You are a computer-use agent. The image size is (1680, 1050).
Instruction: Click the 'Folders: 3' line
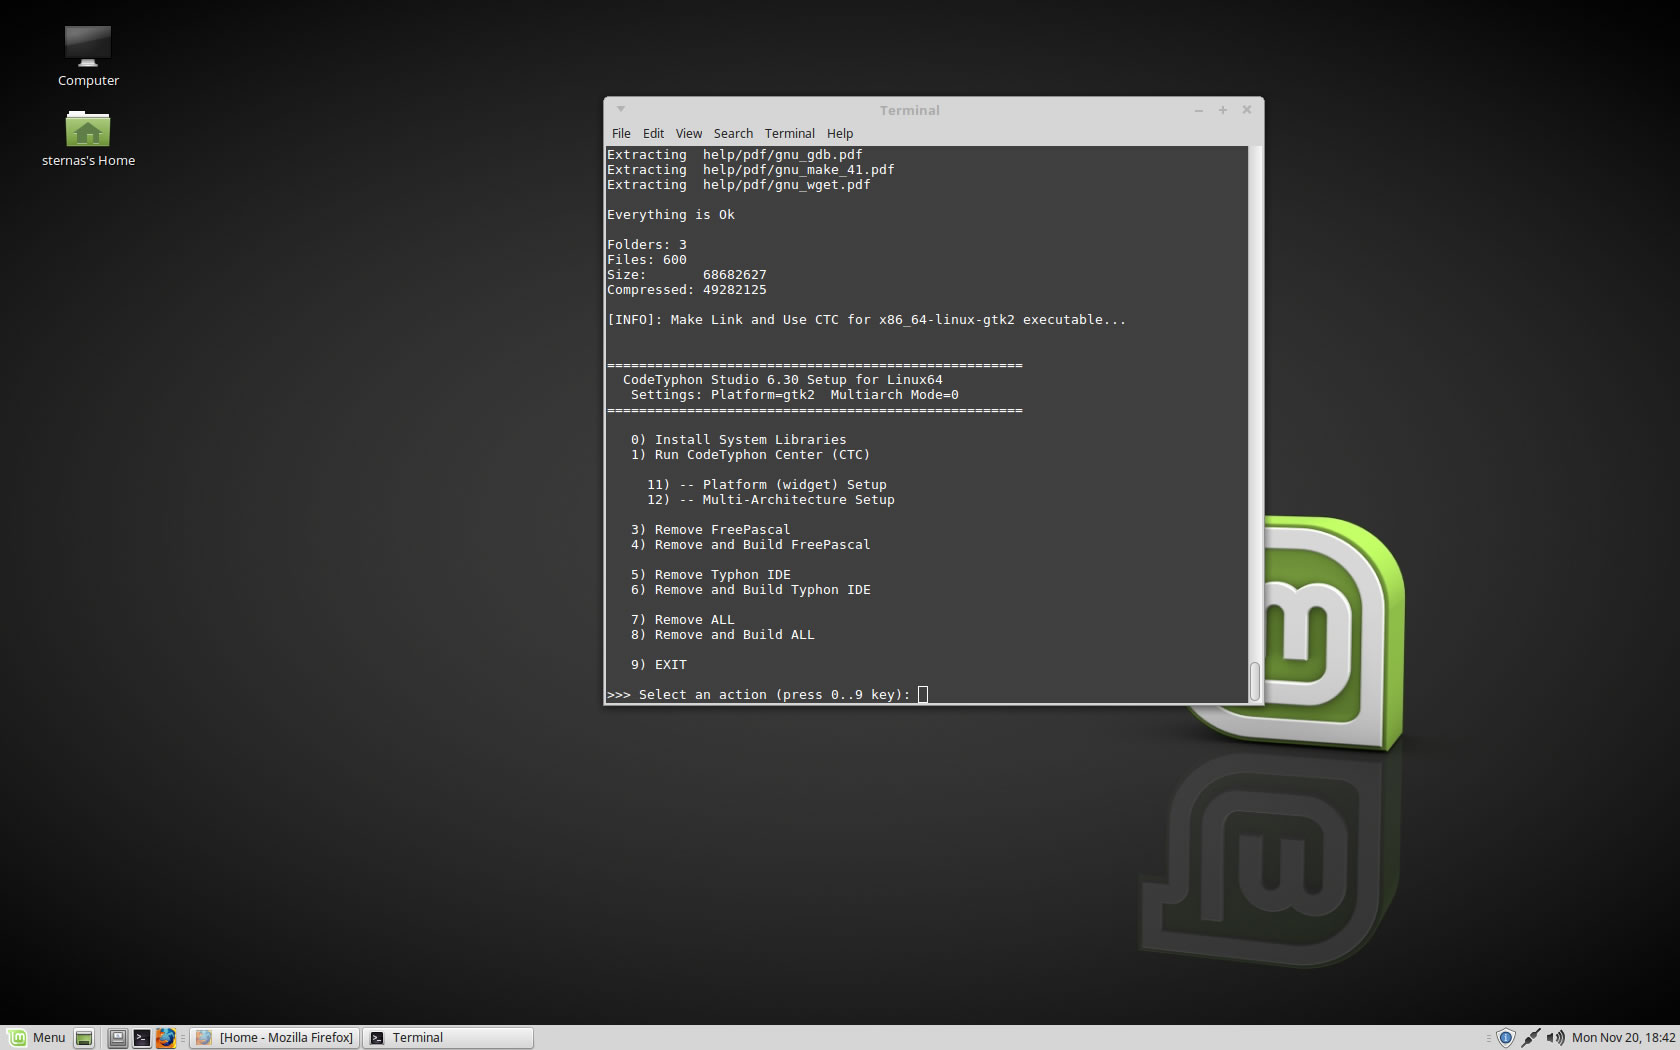click(646, 244)
